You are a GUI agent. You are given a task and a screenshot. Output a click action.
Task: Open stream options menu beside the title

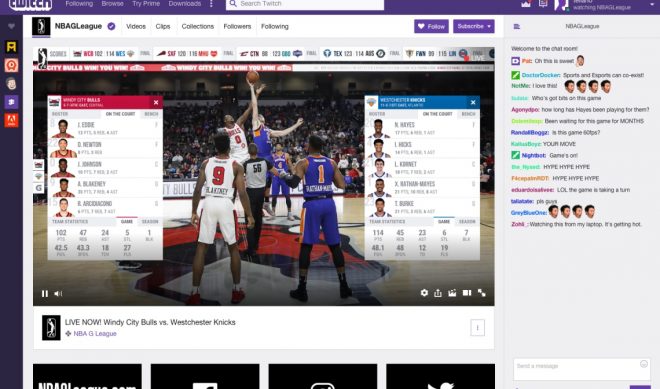[477, 328]
